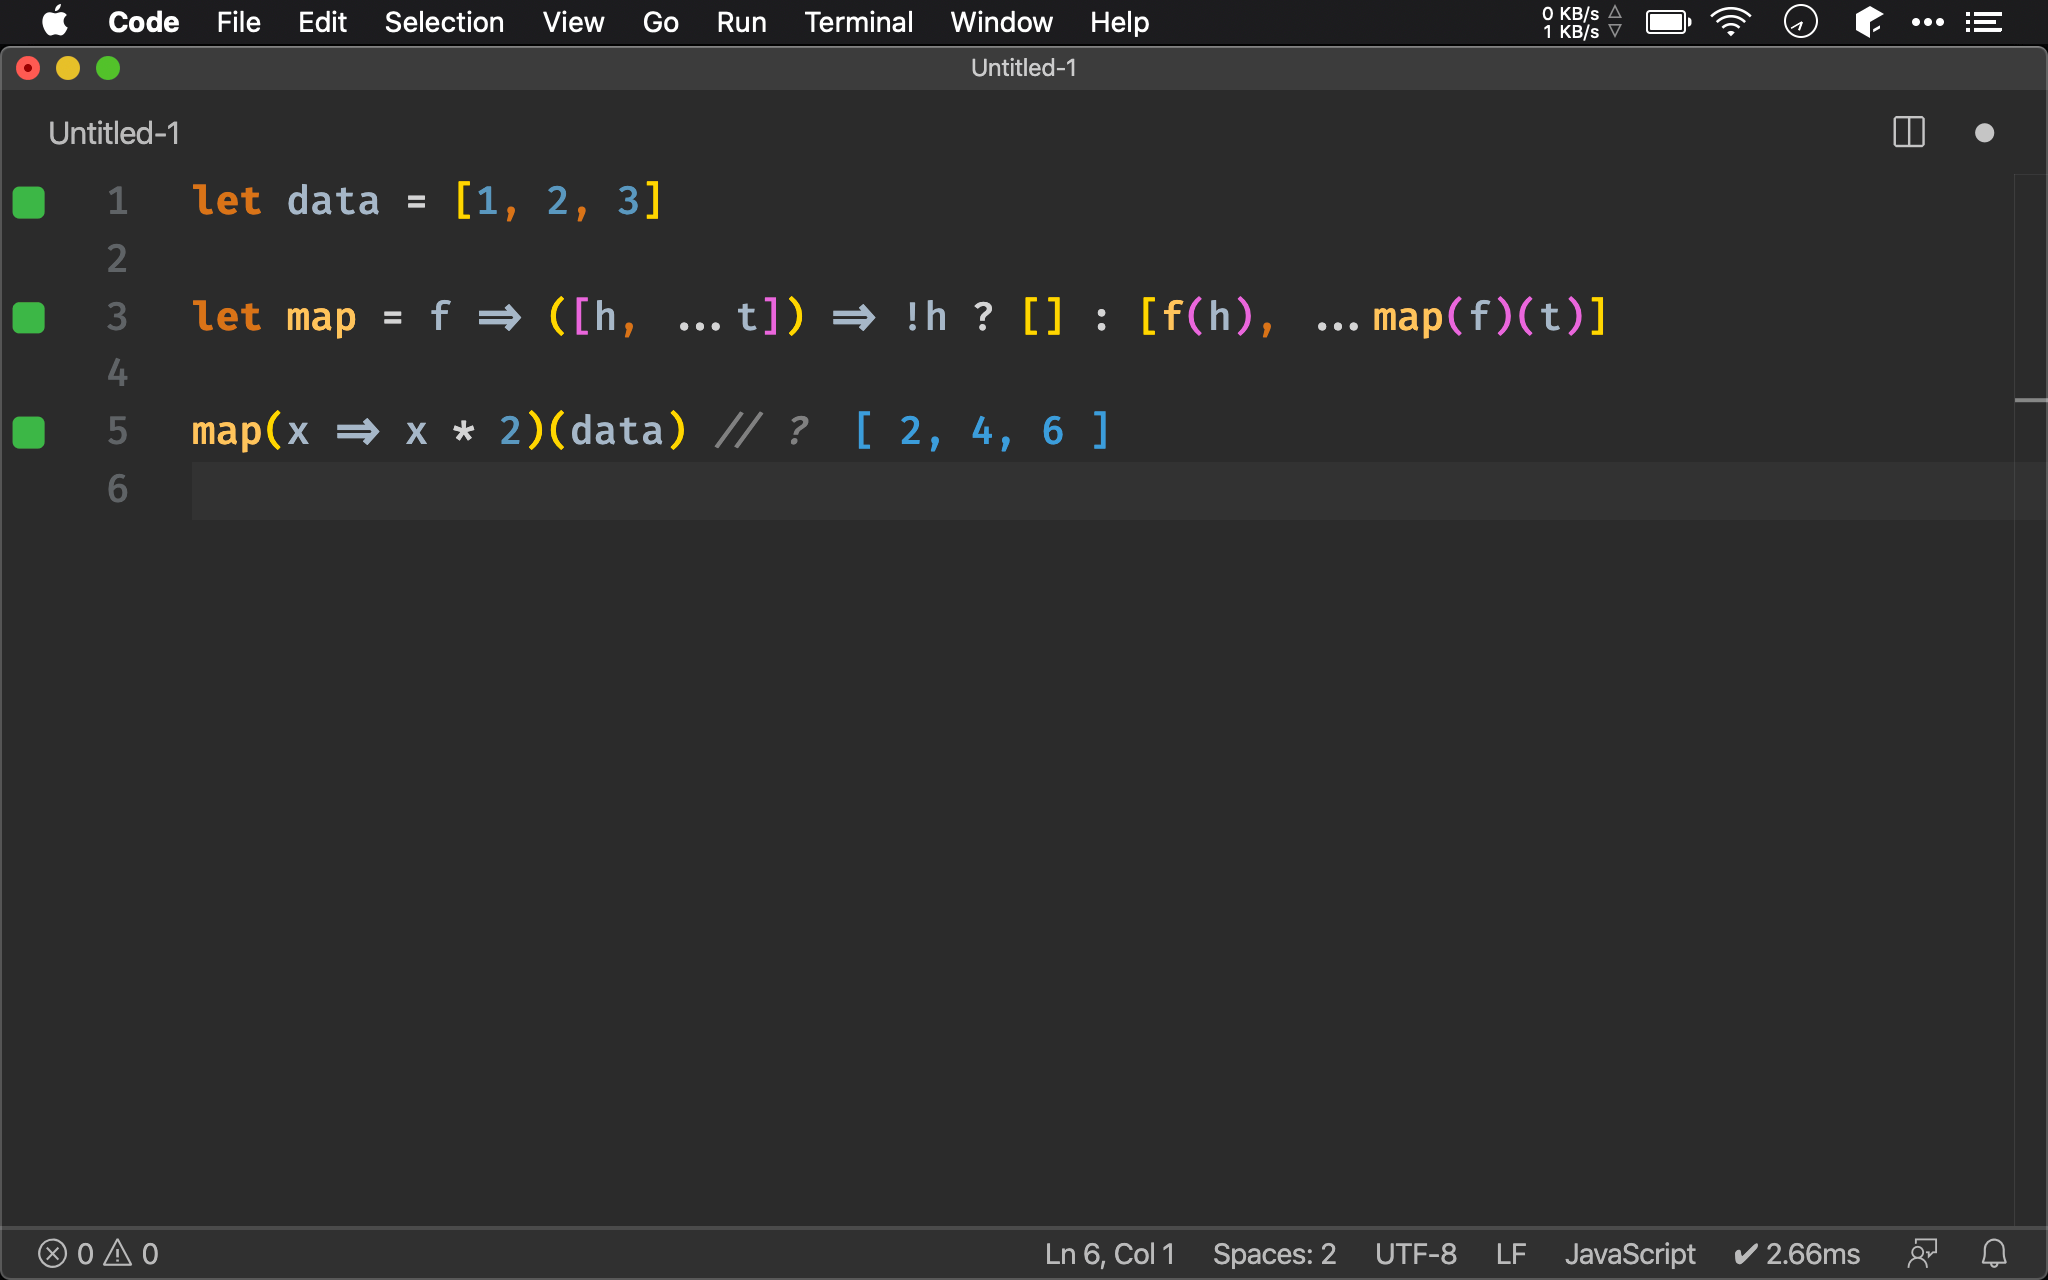Click the green Quokka marker on line 1
The height and width of the screenshot is (1280, 2048).
pos(29,202)
